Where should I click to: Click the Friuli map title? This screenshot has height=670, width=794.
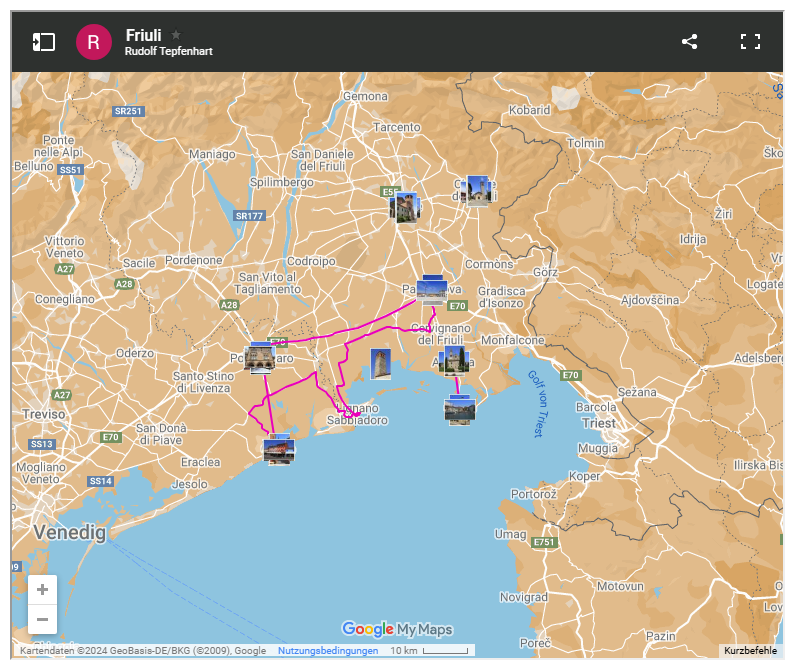(x=143, y=34)
